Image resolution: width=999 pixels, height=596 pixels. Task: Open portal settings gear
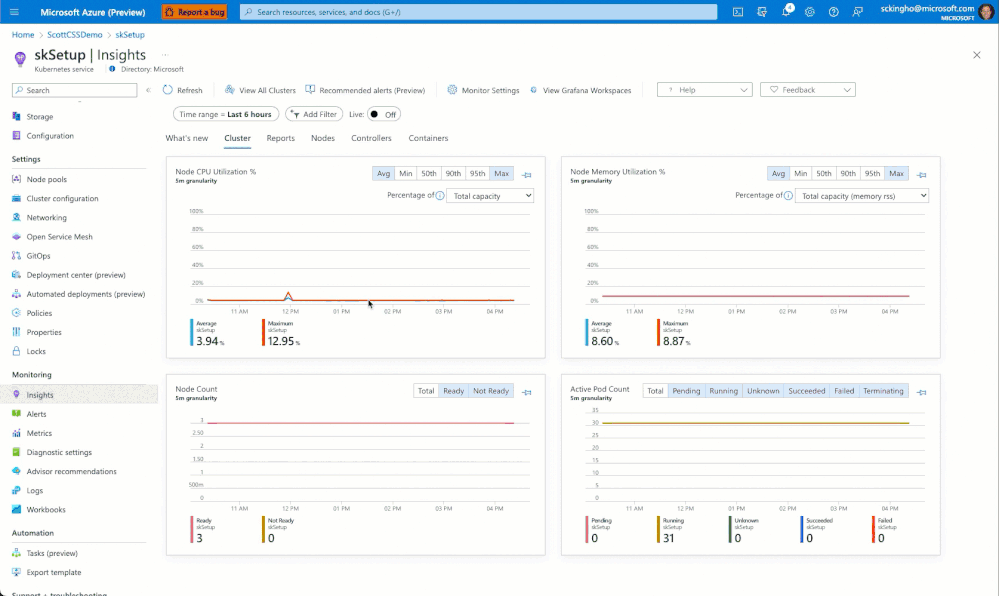[810, 12]
